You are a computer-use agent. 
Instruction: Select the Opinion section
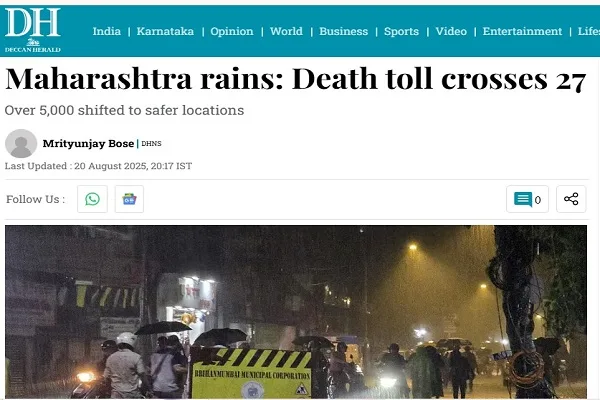click(232, 31)
